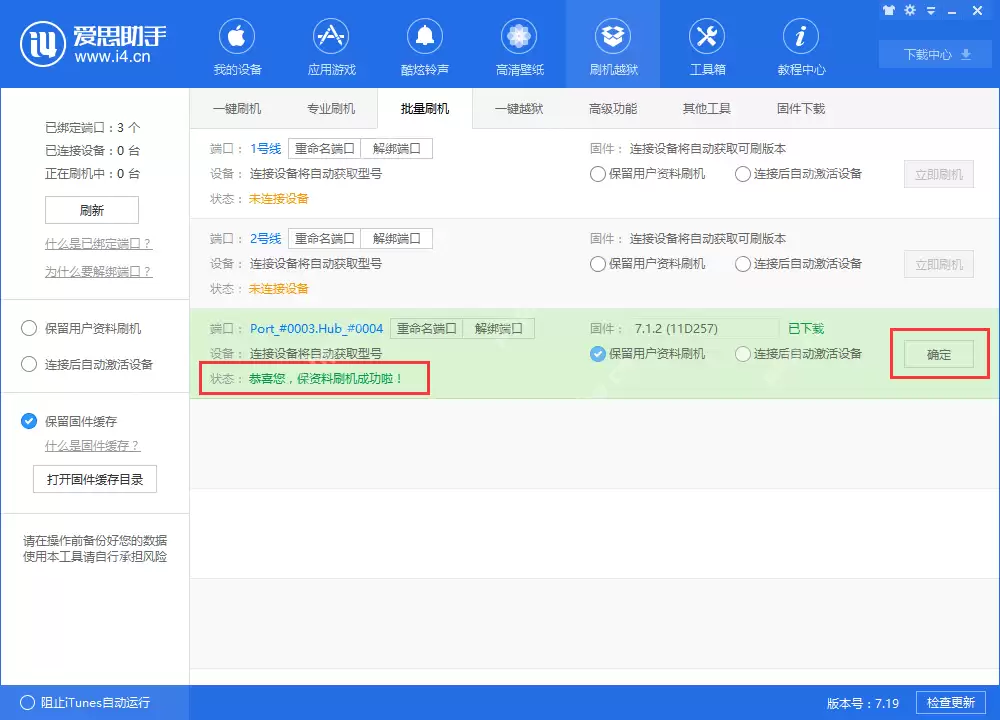Viewport: 1000px width, 720px height.
Task: Open the 酷炫铃声 (Ringtones) section
Action: pos(425,44)
